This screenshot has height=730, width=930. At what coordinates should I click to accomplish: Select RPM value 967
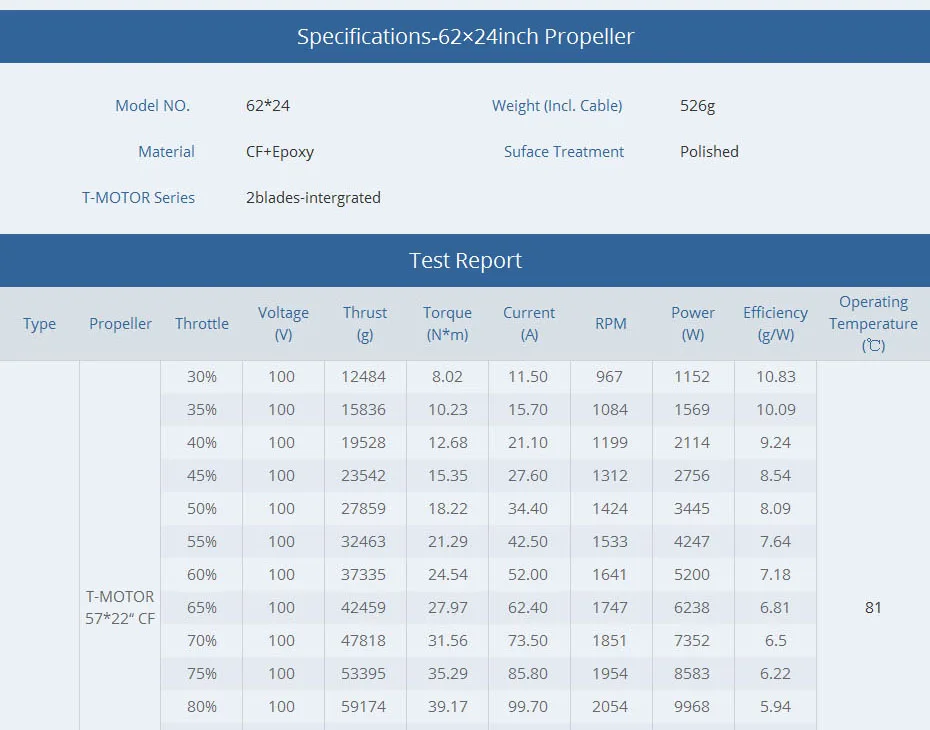click(610, 377)
